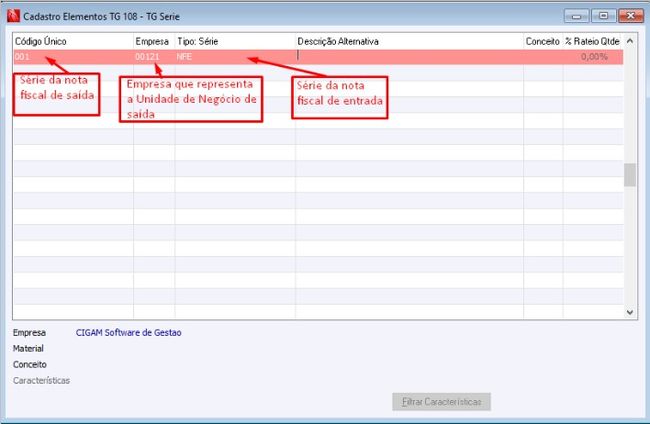Close the Cadastro Elementos TG 108 window
Viewport: 650px width, 424px height.
[x=631, y=16]
